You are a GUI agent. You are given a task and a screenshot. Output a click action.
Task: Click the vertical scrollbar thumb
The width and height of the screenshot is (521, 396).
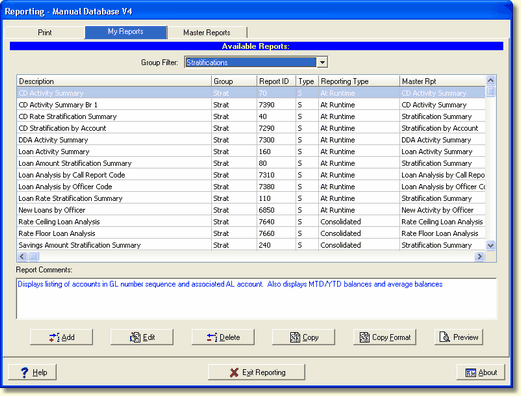click(490, 91)
